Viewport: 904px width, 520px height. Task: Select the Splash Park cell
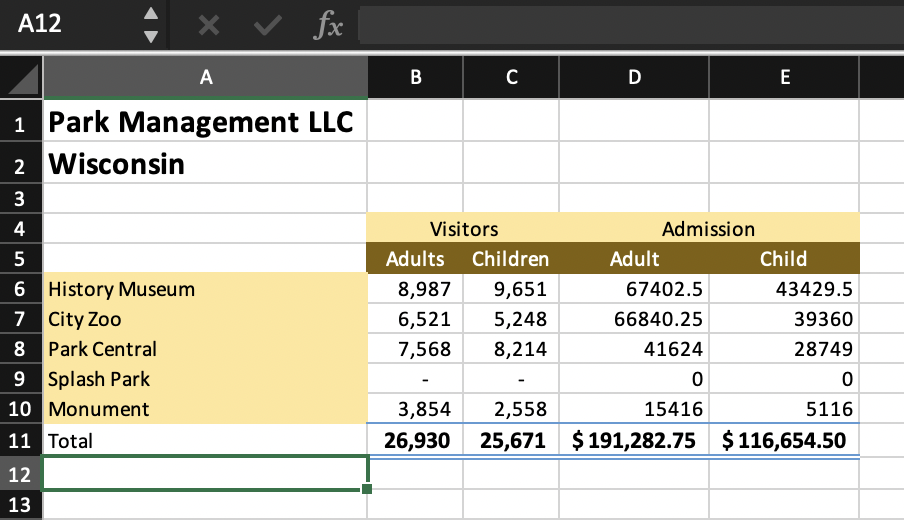point(205,379)
